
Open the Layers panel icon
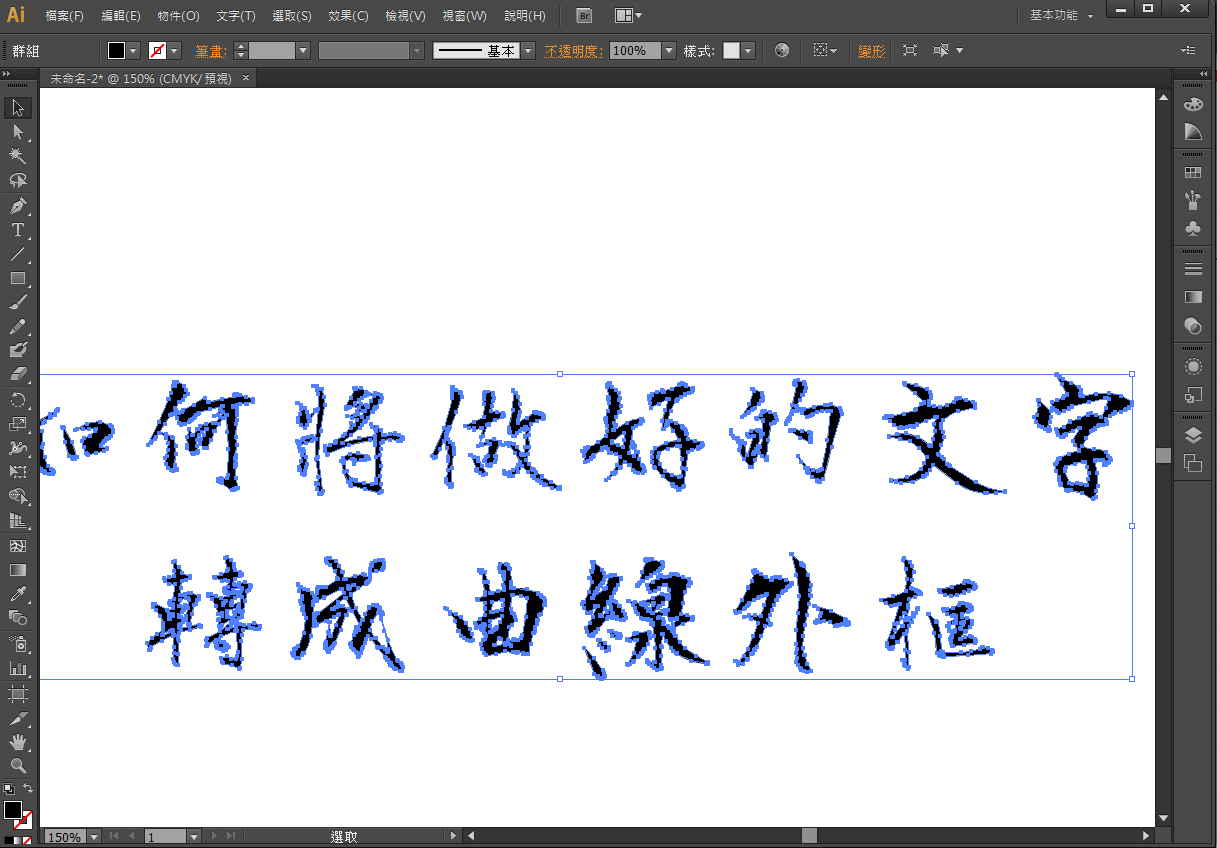click(1192, 435)
